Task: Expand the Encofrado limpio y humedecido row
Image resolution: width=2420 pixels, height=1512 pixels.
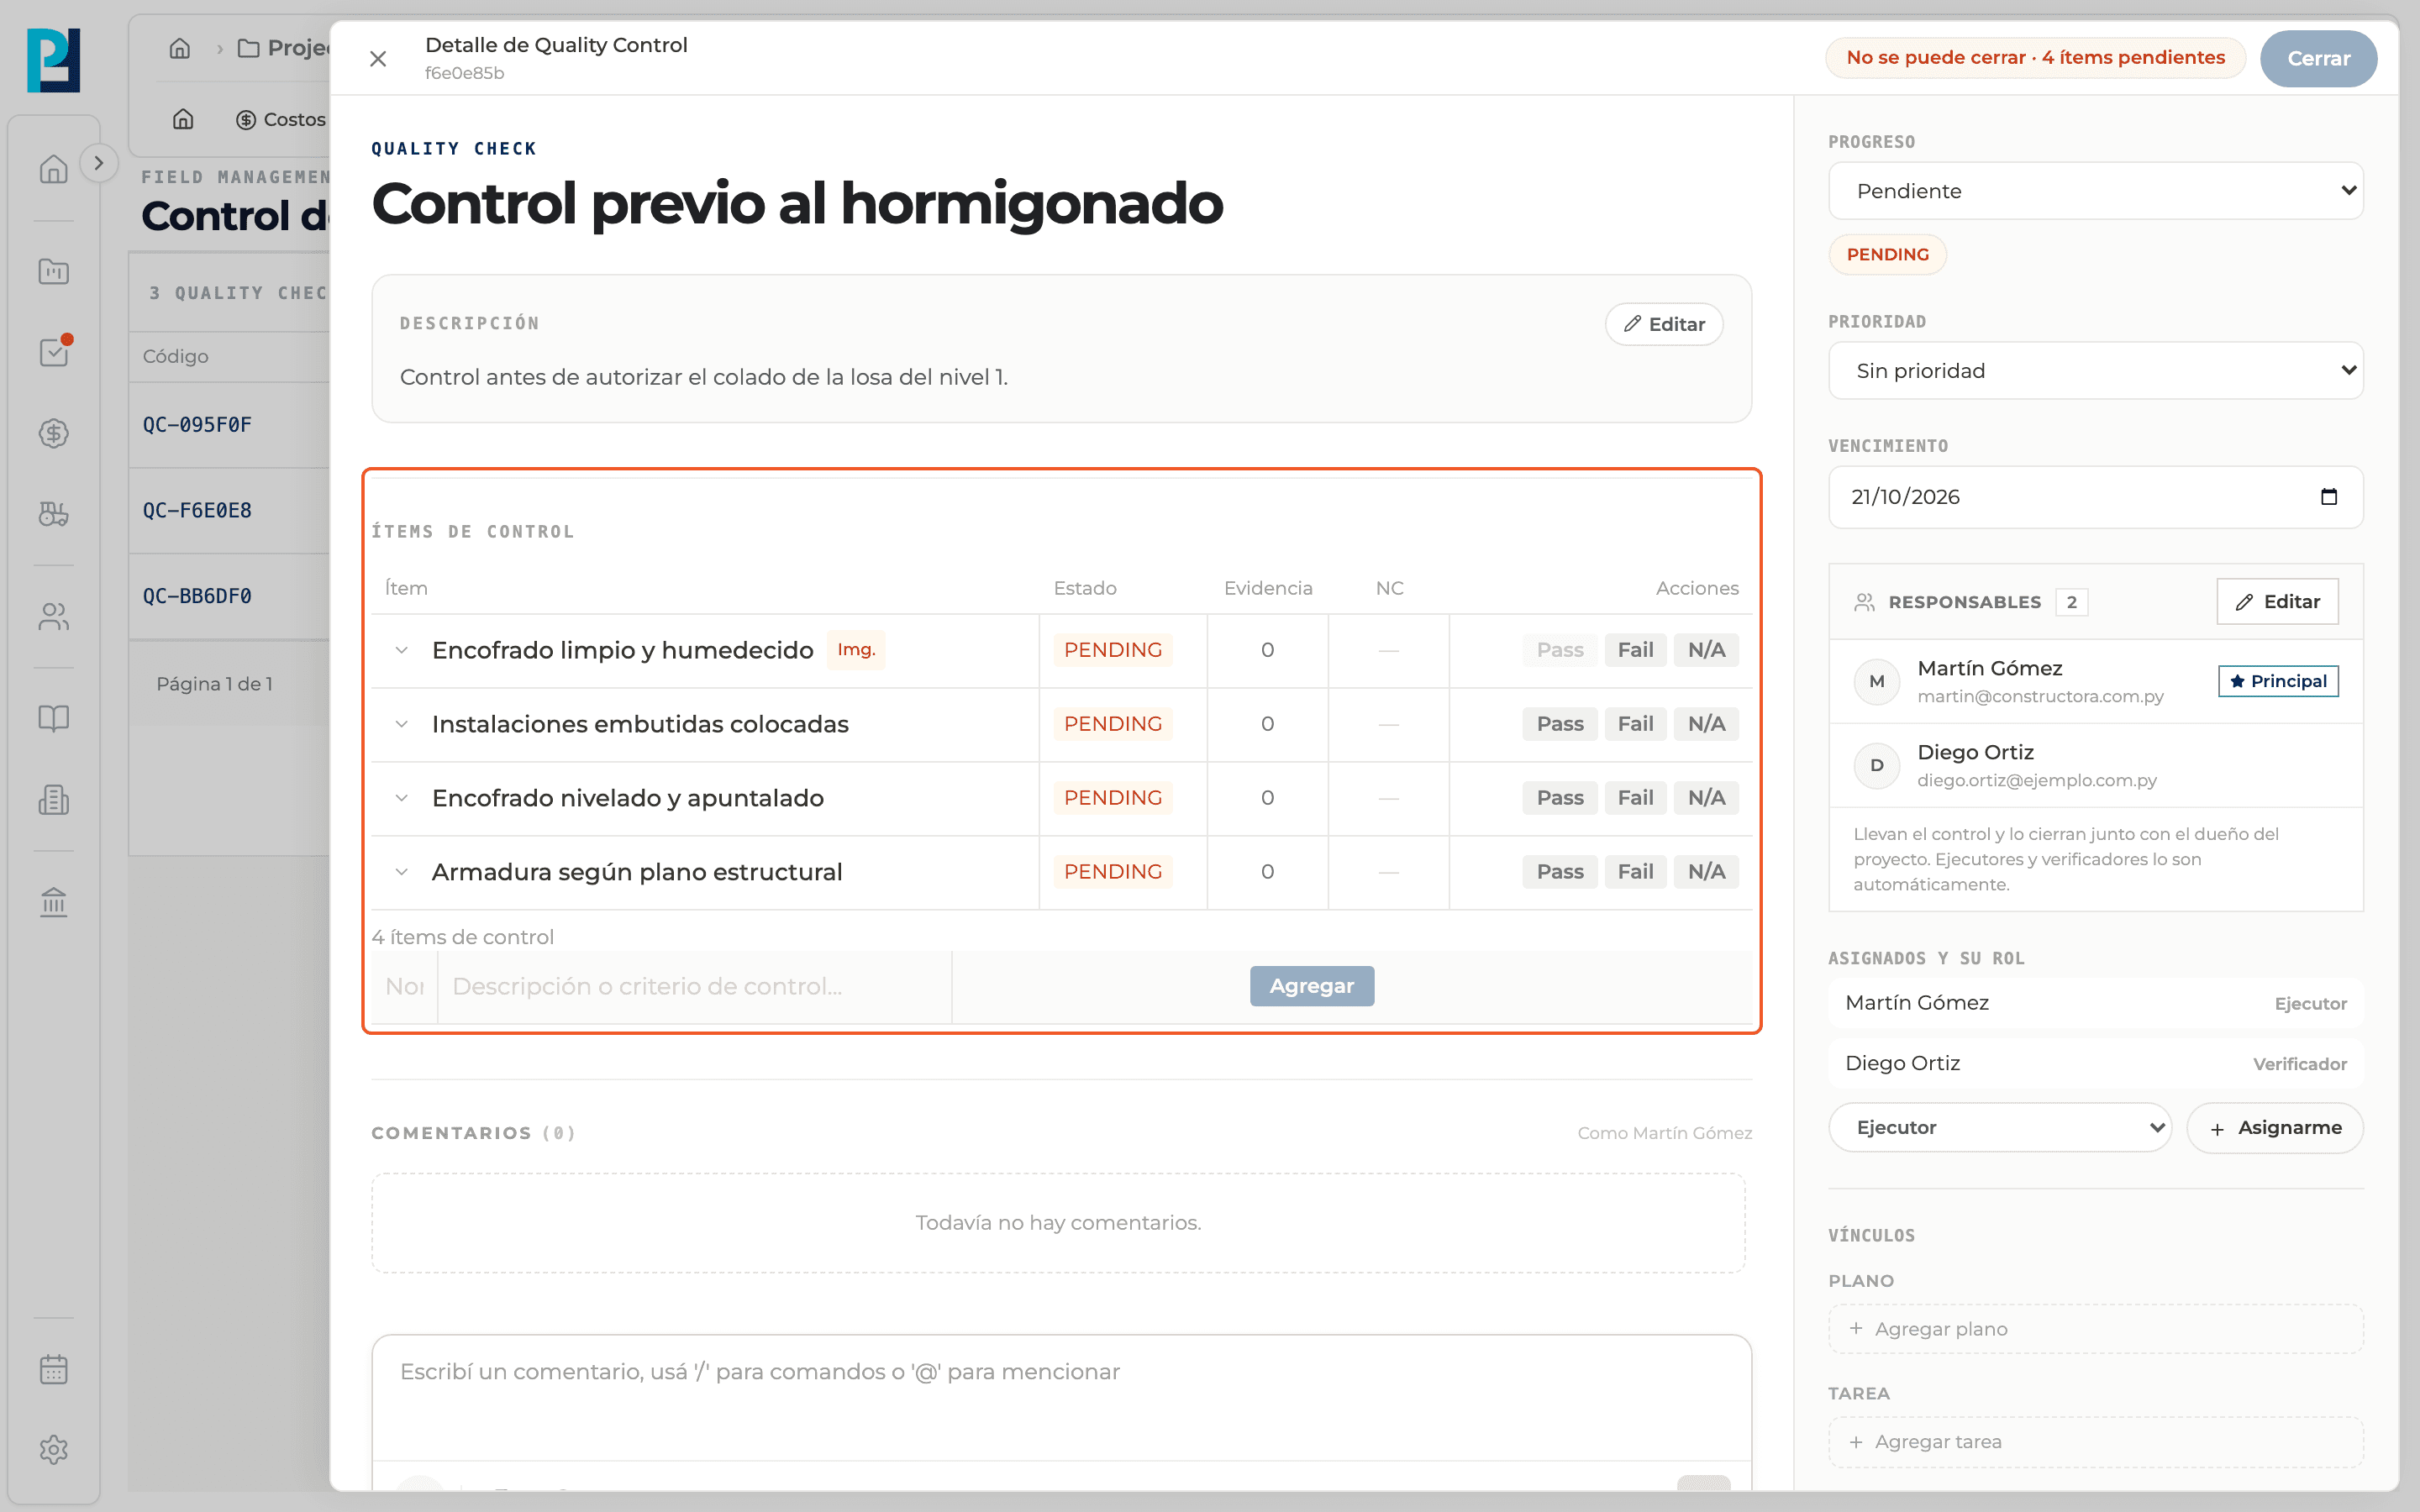Action: pos(401,650)
